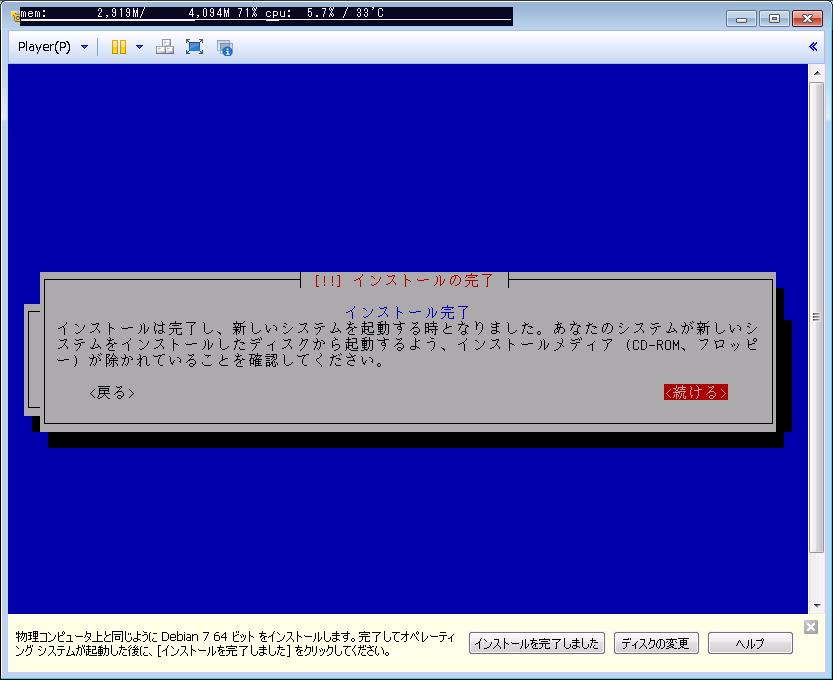Minimize the VMware Player window

(742, 19)
